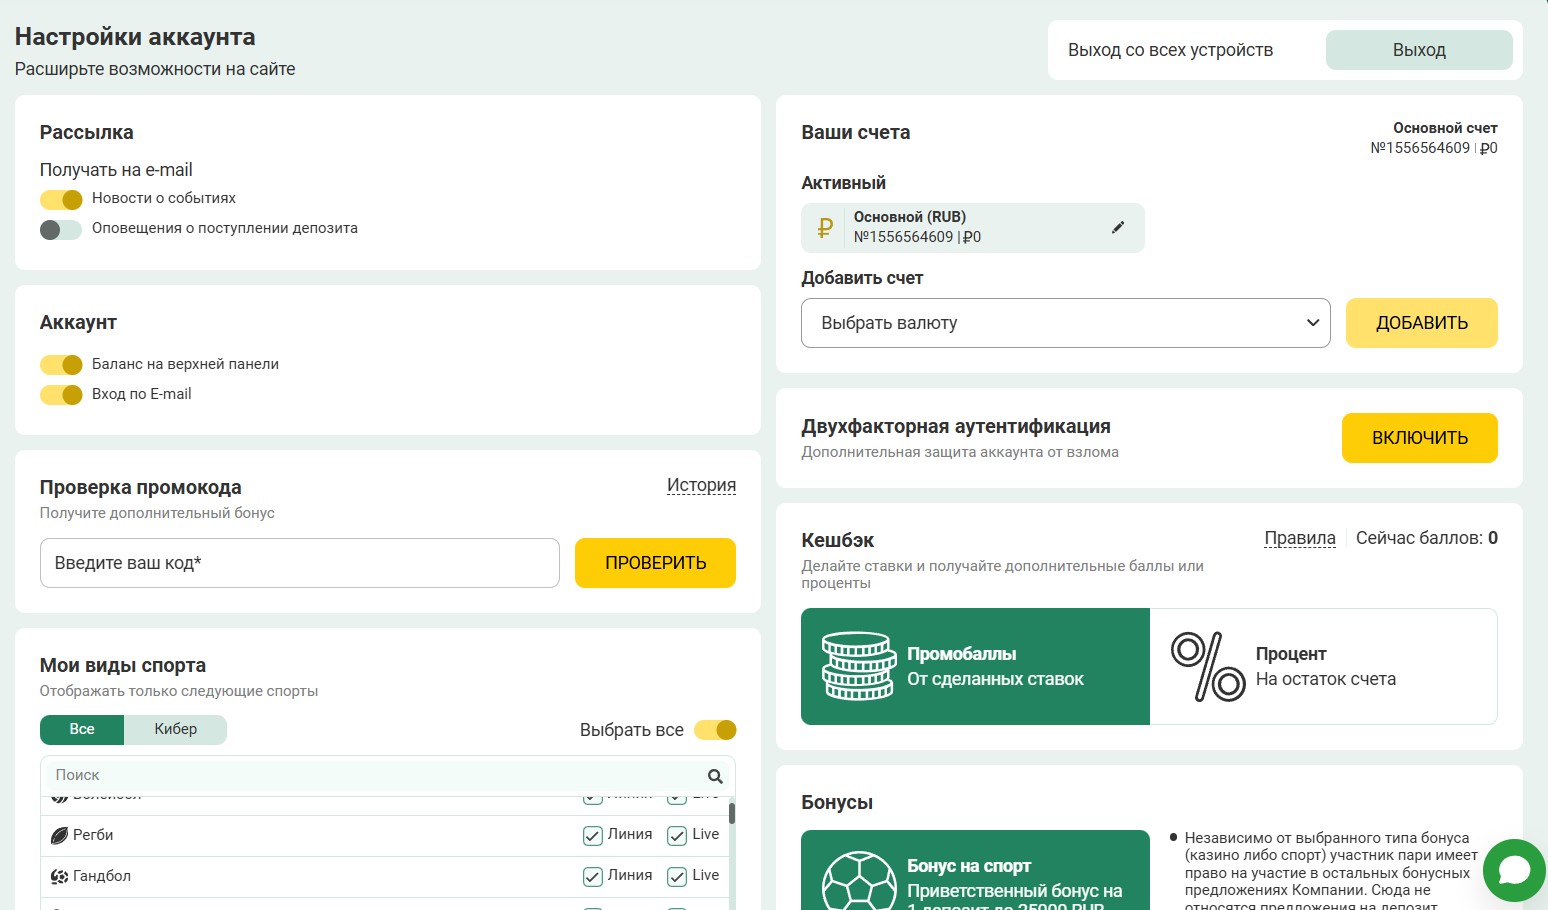Viewport: 1548px width, 910px height.
Task: Click the handball sport icon
Action: (59, 876)
